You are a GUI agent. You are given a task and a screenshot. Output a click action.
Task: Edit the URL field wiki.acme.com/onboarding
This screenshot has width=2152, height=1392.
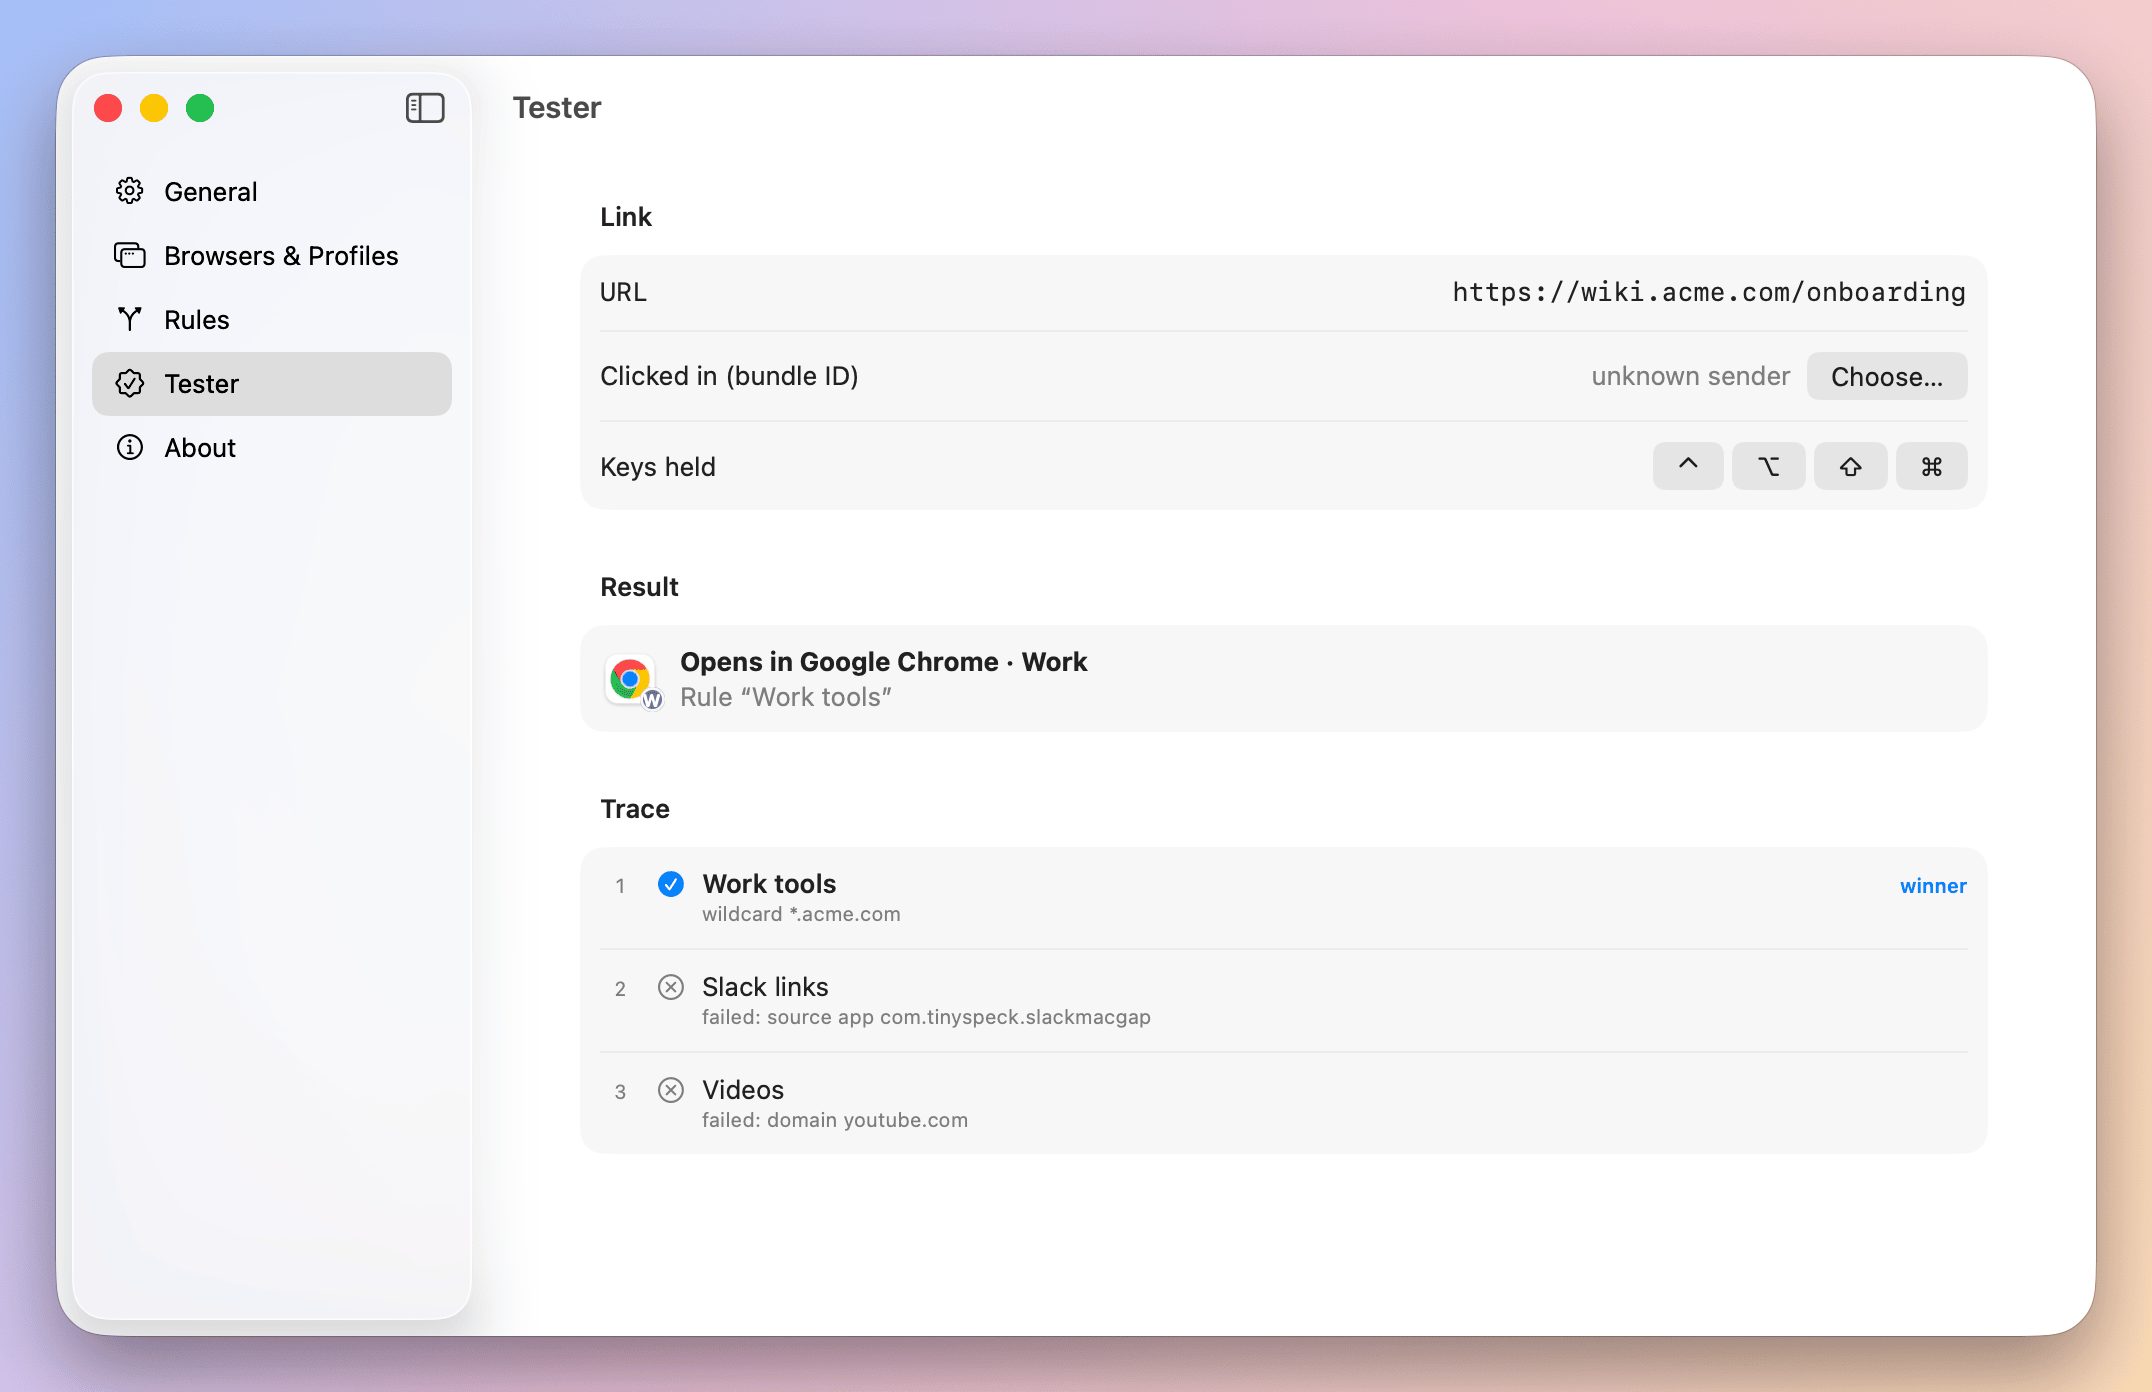pos(1709,292)
